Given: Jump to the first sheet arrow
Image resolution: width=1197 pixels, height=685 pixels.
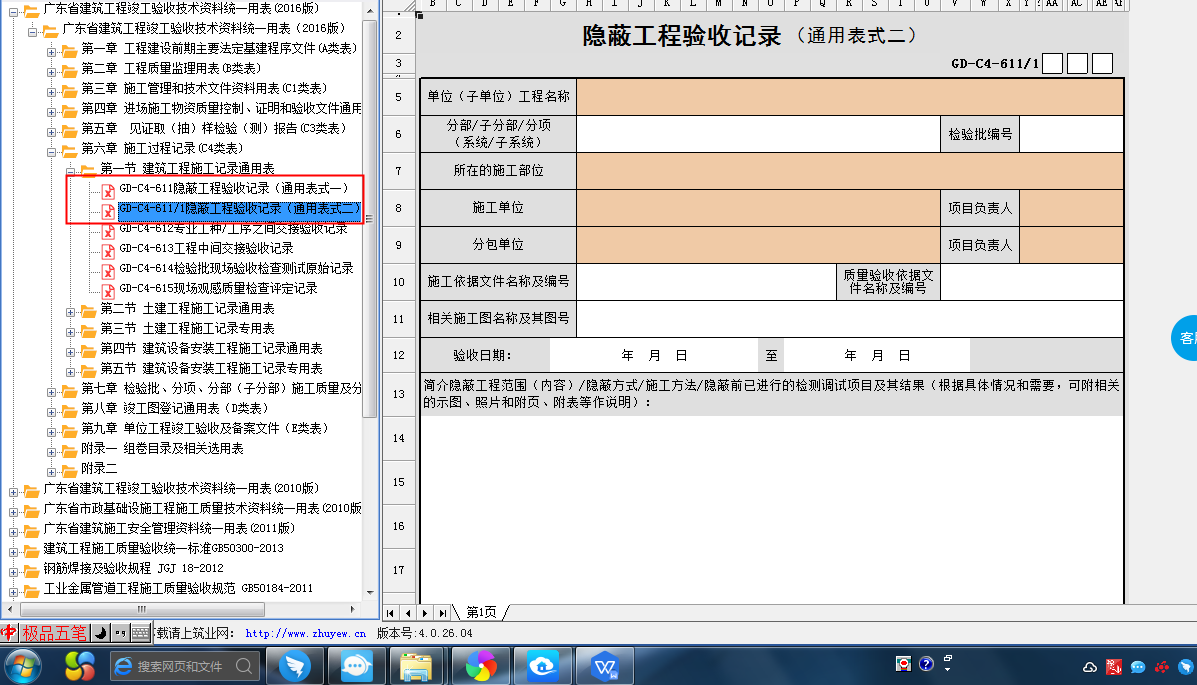Looking at the screenshot, I should 391,612.
